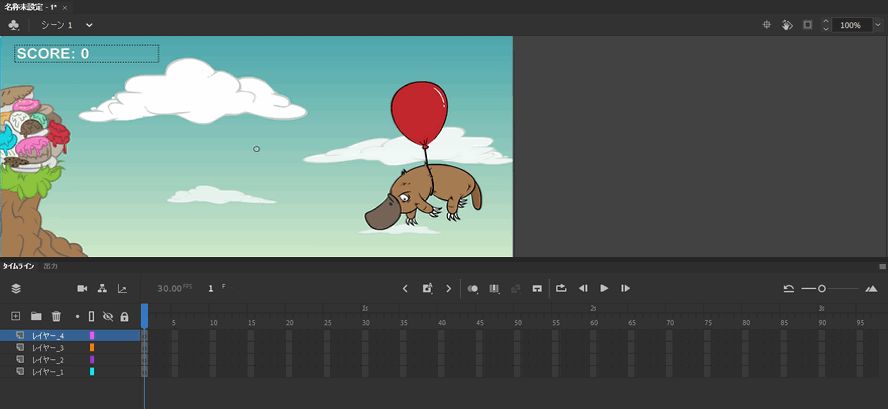Click the center stage icon
Image resolution: width=888 pixels, height=409 pixels.
(766, 25)
